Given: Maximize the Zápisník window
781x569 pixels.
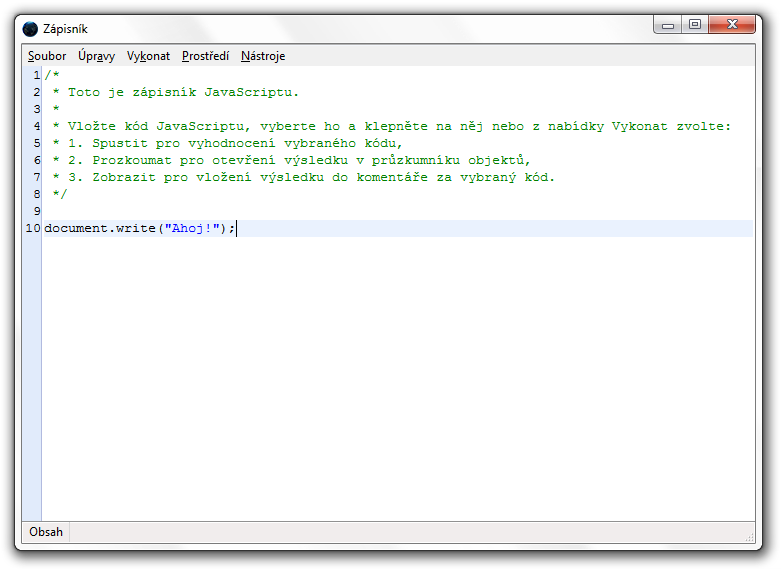Looking at the screenshot, I should 695,25.
